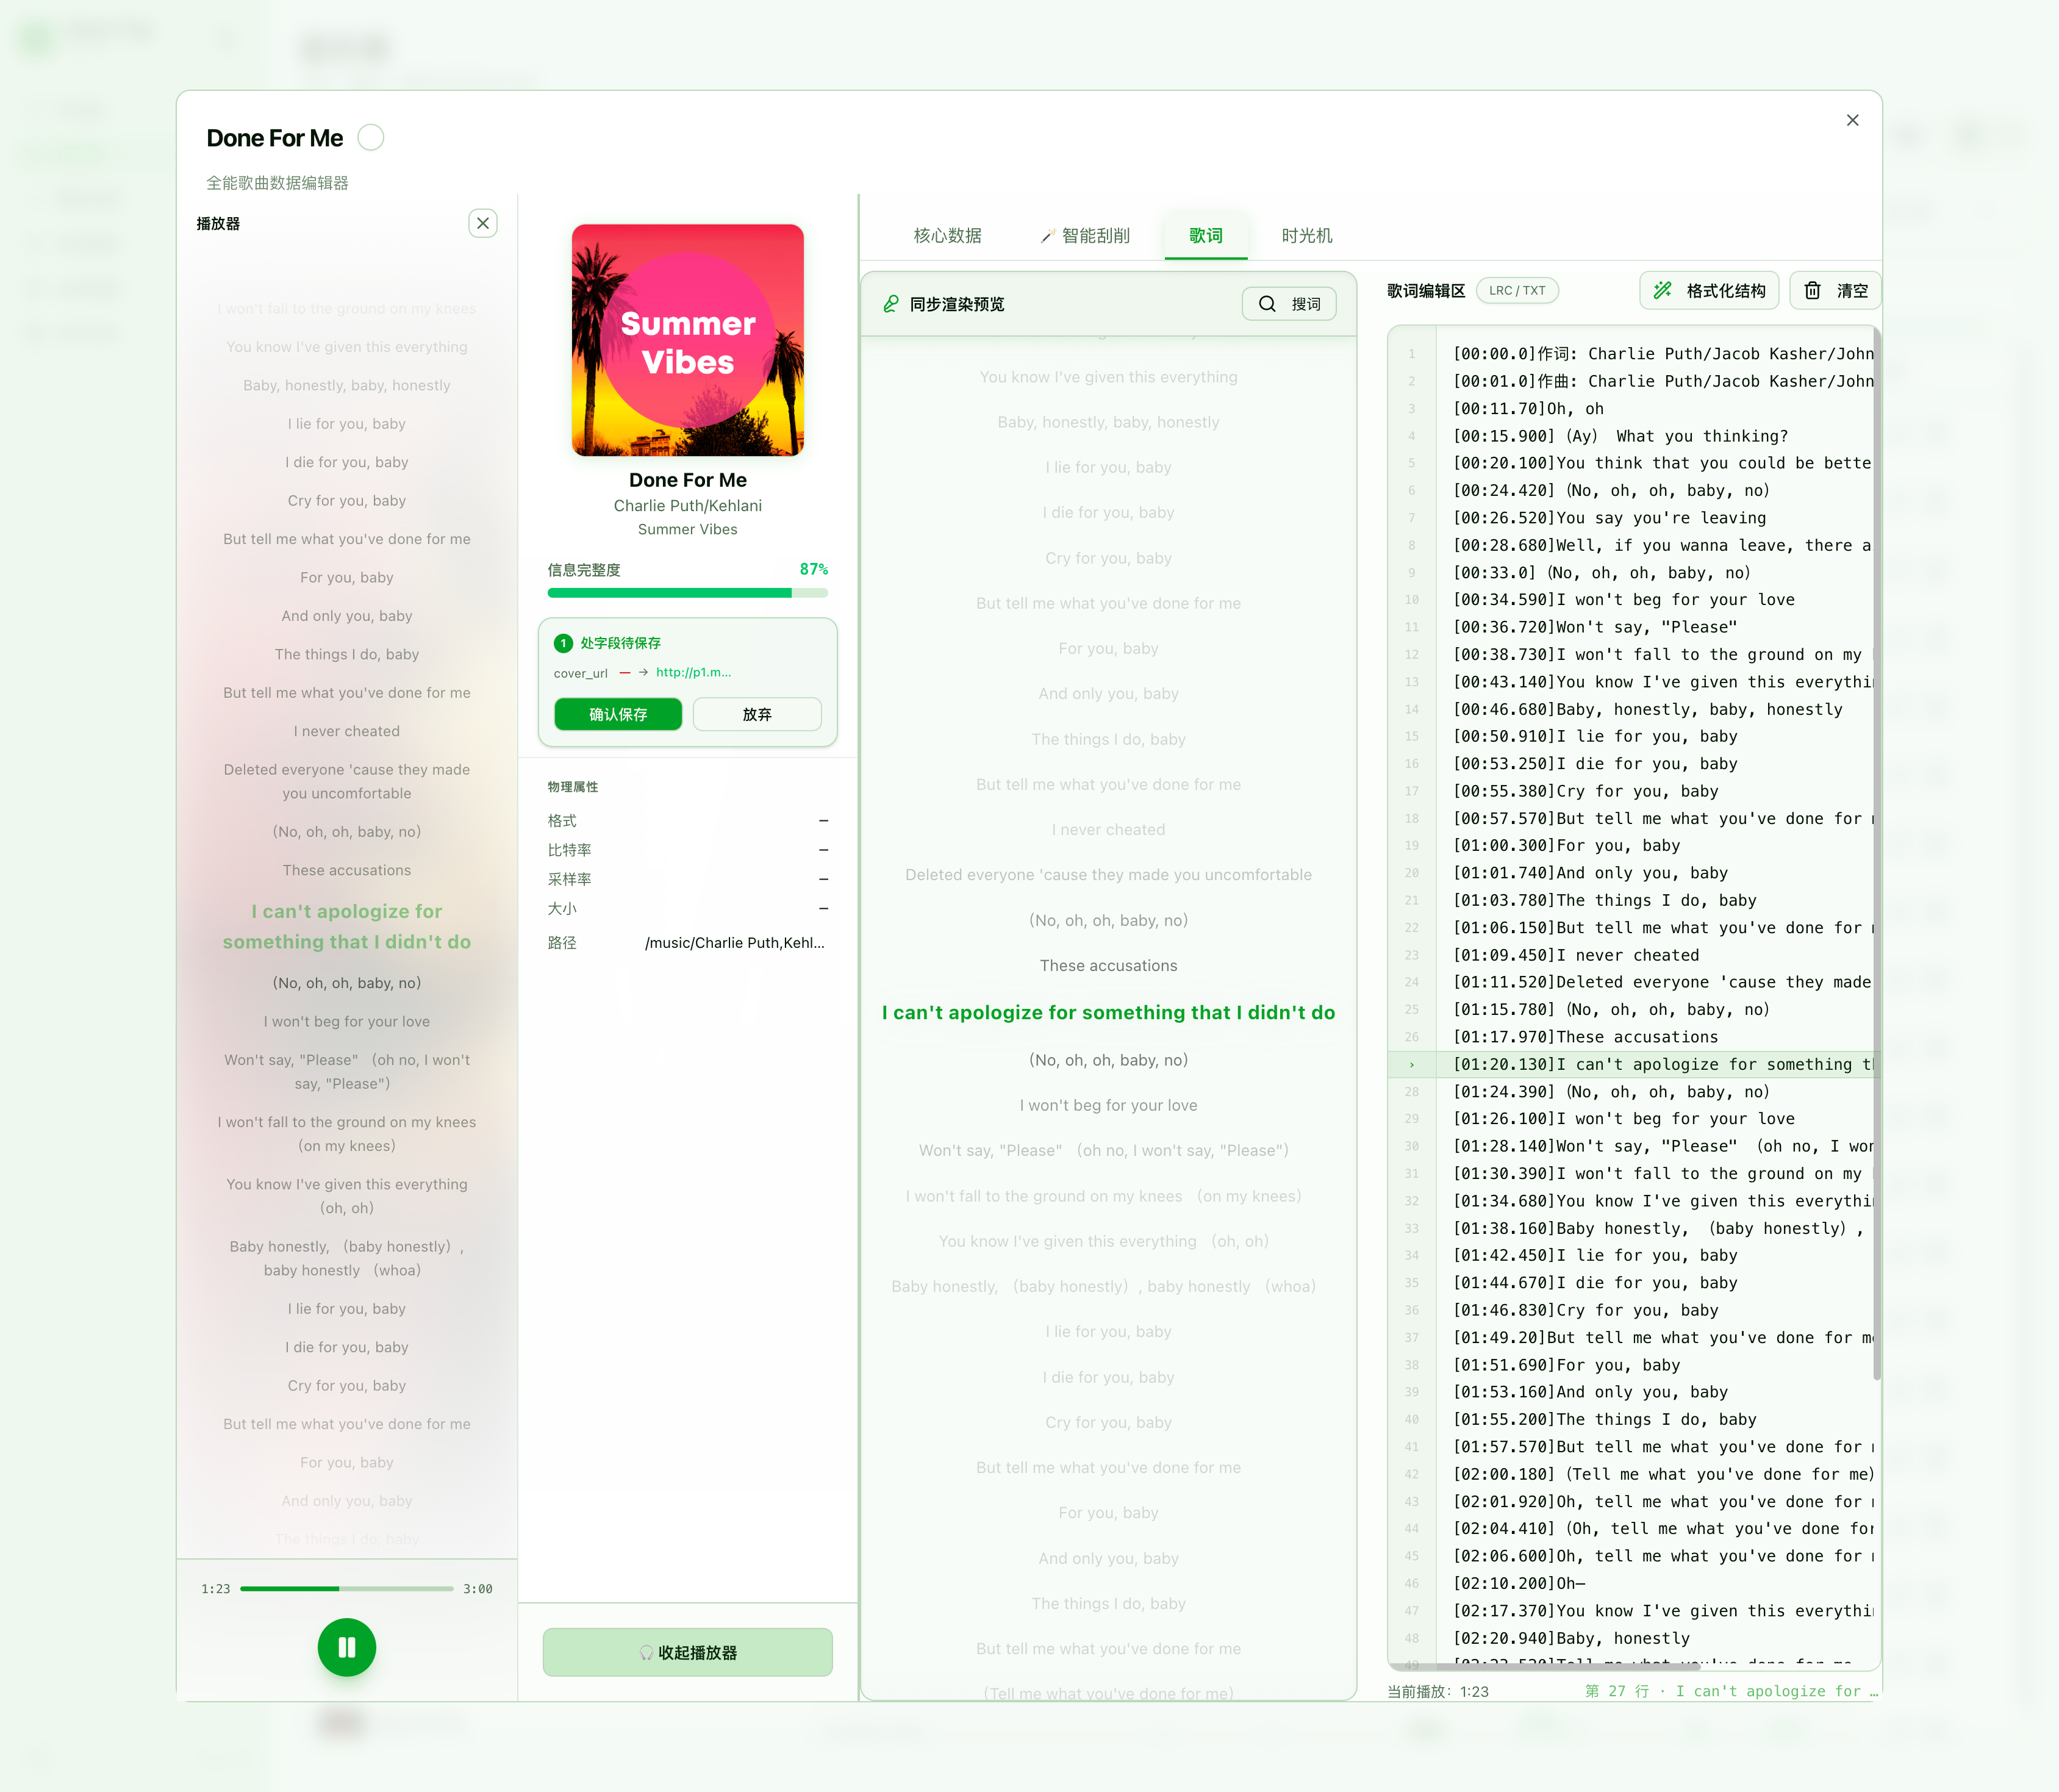This screenshot has width=2059, height=1792.
Task: Click 放弃 to discard the pending field
Action: pyautogui.click(x=757, y=714)
